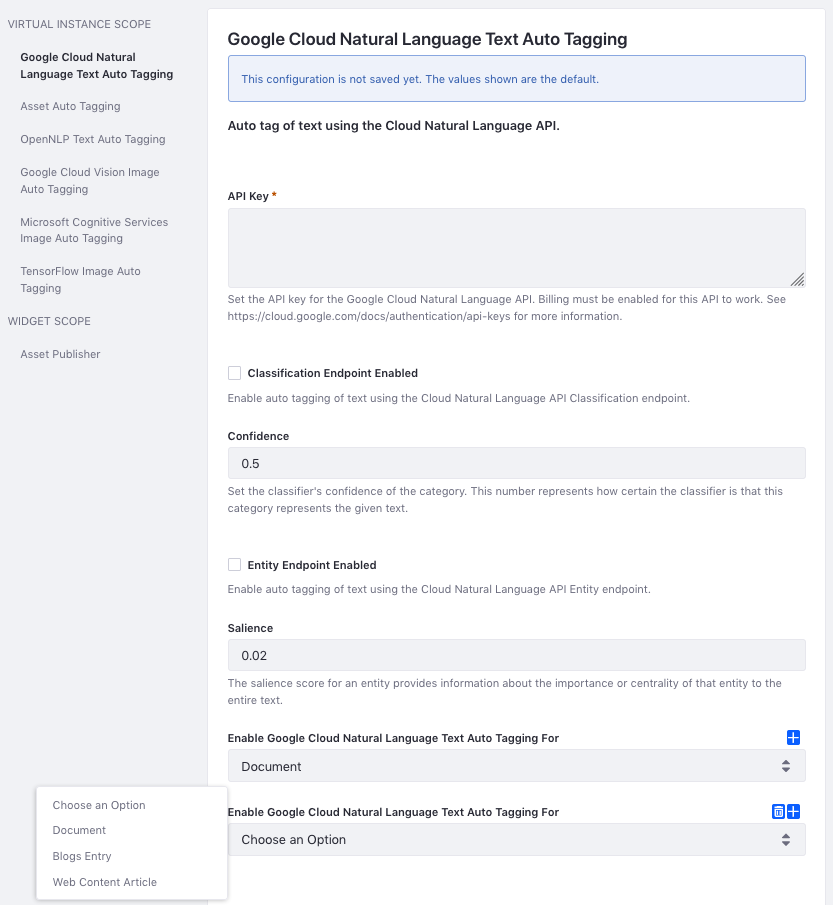Click the Classification Endpoint Enabled label
This screenshot has height=905, width=833.
[x=333, y=373]
